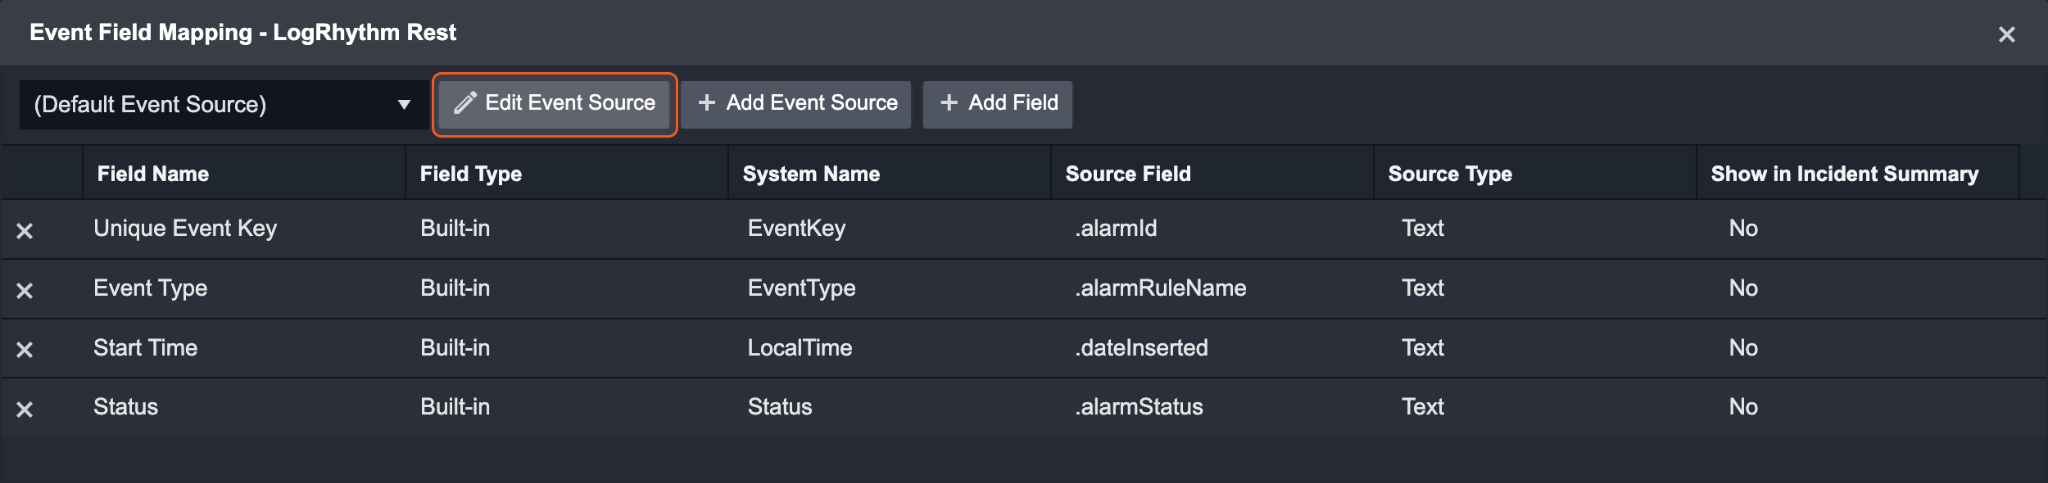Click the .alarmStatus source field

click(1139, 407)
